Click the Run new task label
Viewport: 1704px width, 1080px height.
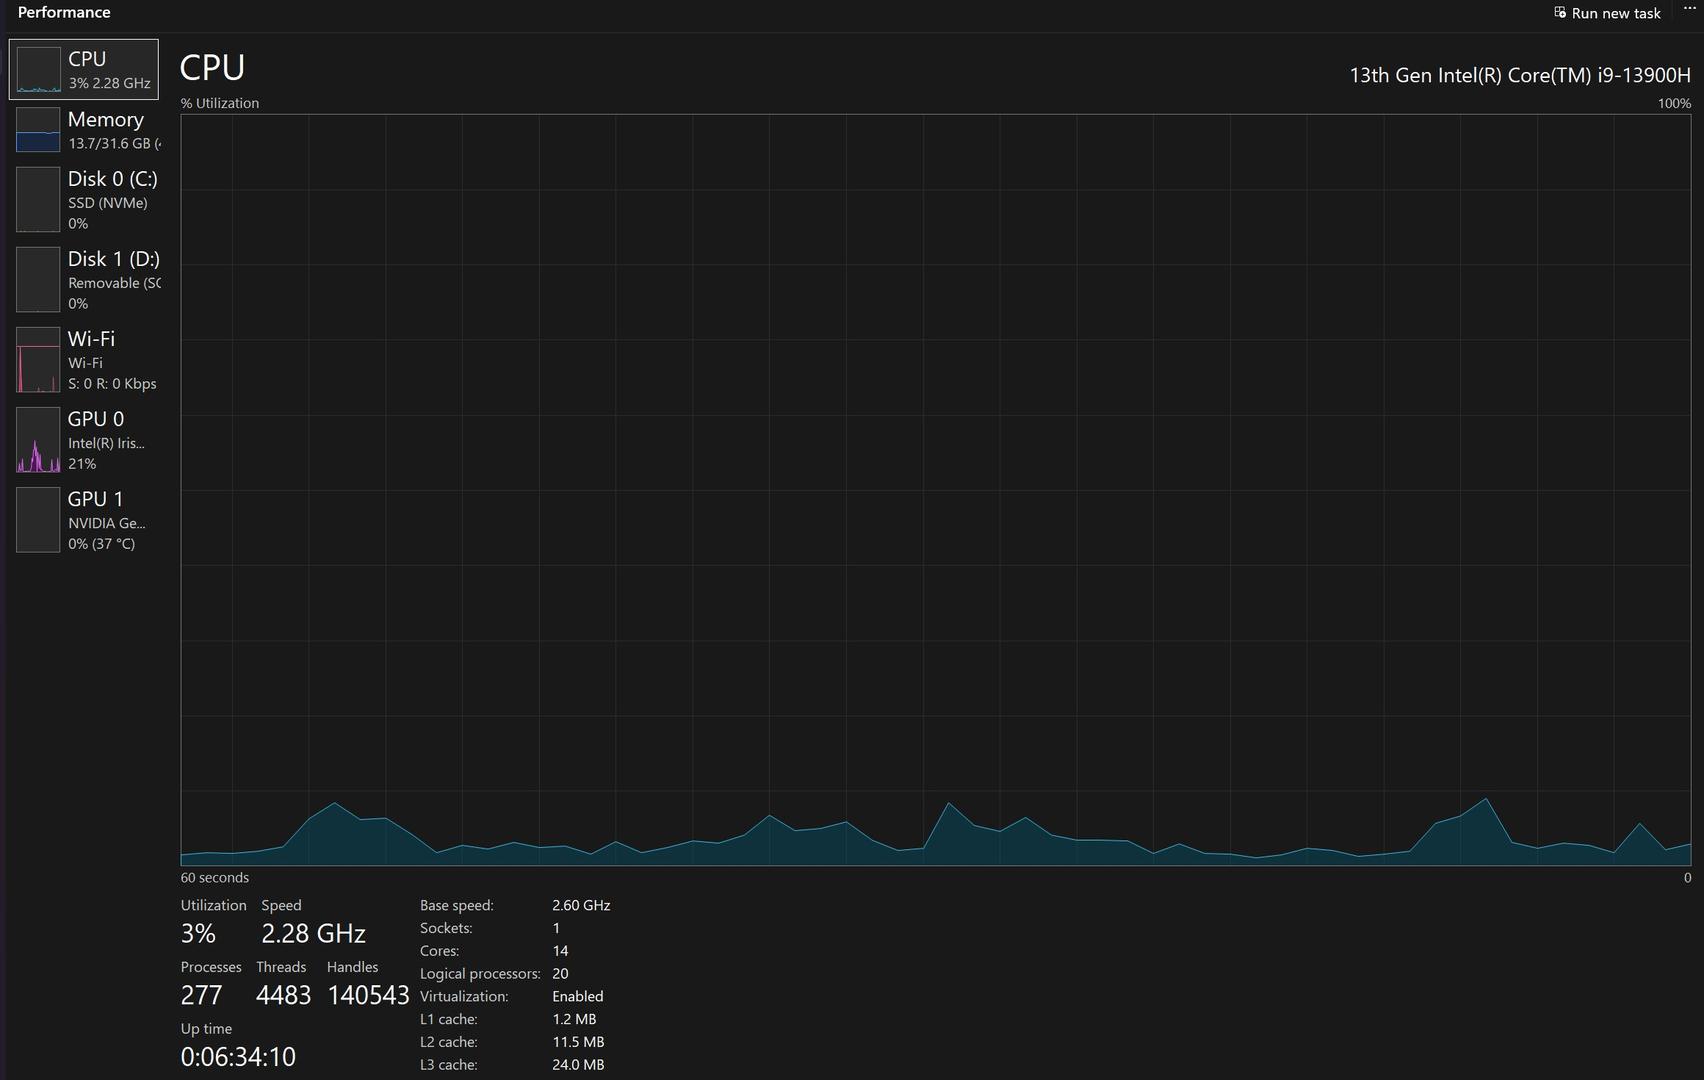point(1615,13)
